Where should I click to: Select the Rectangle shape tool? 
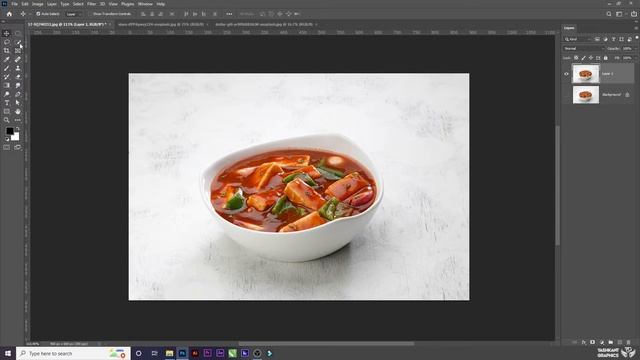click(7, 111)
